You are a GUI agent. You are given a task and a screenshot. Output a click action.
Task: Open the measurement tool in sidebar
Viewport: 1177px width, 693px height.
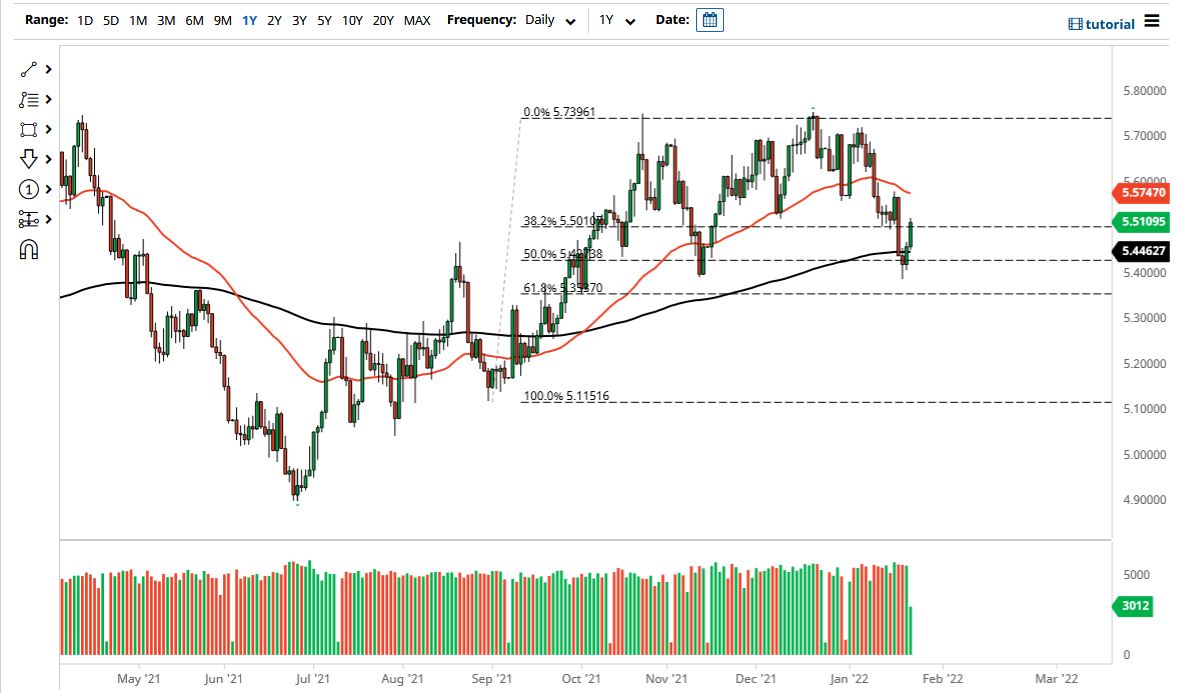click(29, 219)
